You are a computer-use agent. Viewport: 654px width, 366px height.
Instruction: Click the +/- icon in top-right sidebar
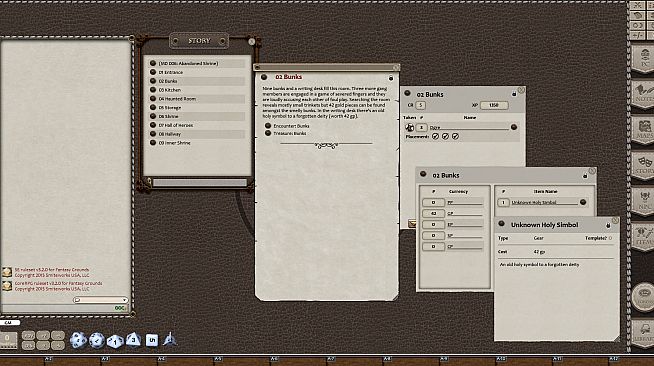(638, 36)
